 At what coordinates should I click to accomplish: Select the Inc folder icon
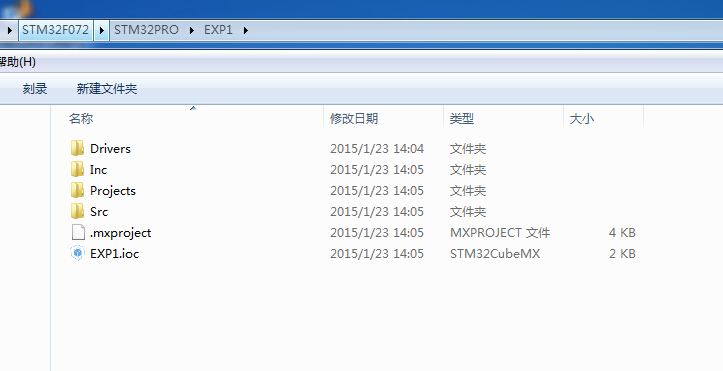coord(77,170)
